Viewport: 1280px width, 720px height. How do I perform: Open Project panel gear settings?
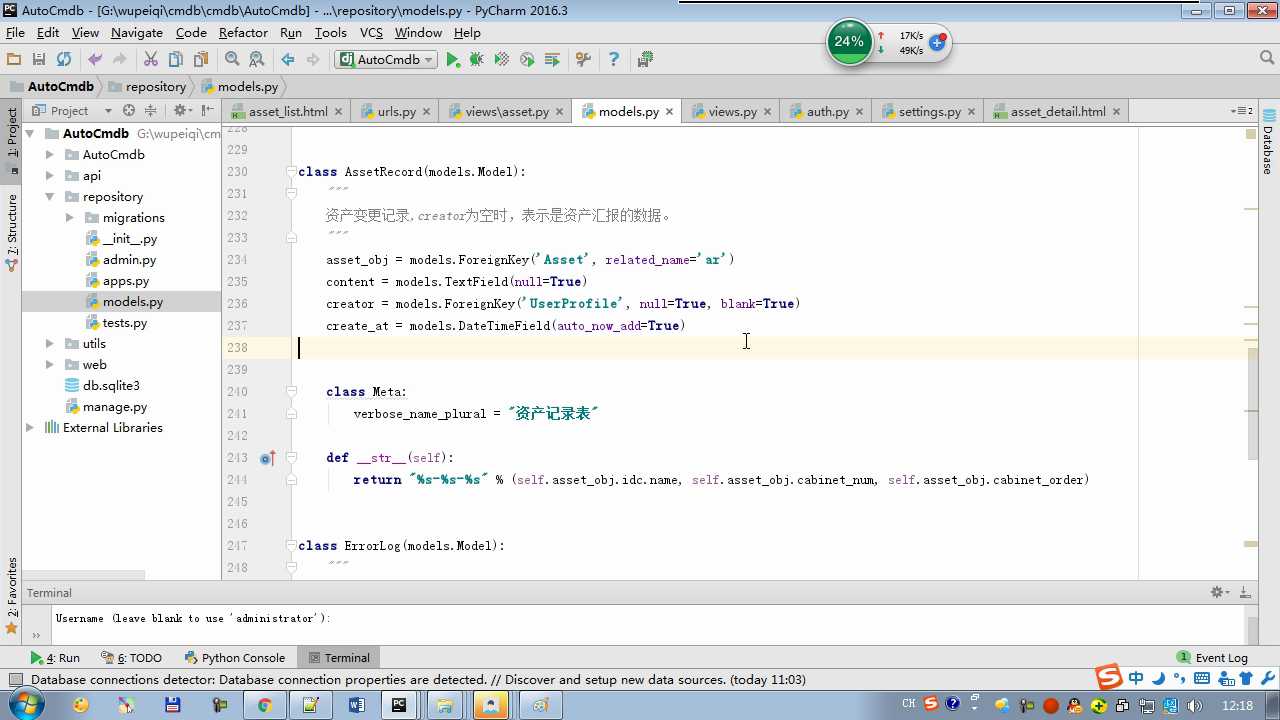point(182,111)
